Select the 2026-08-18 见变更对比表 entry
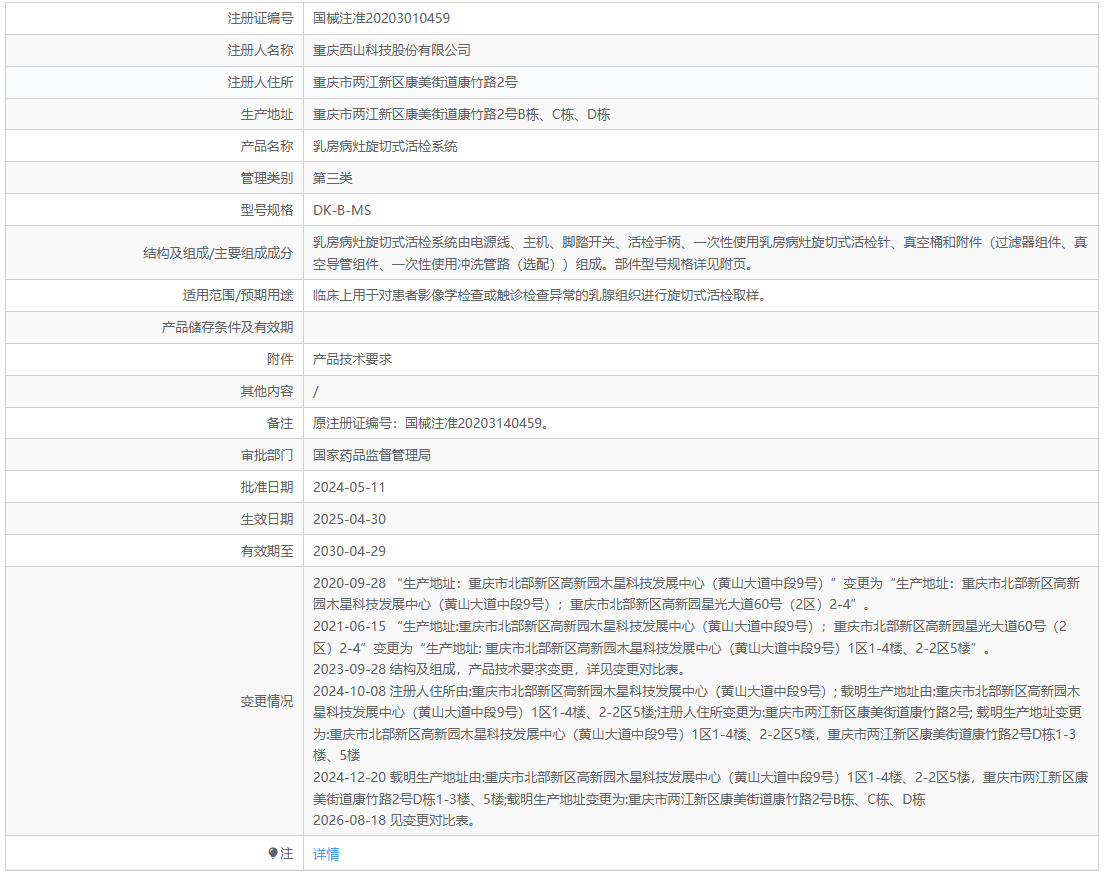This screenshot has width=1104, height=875. pos(396,821)
